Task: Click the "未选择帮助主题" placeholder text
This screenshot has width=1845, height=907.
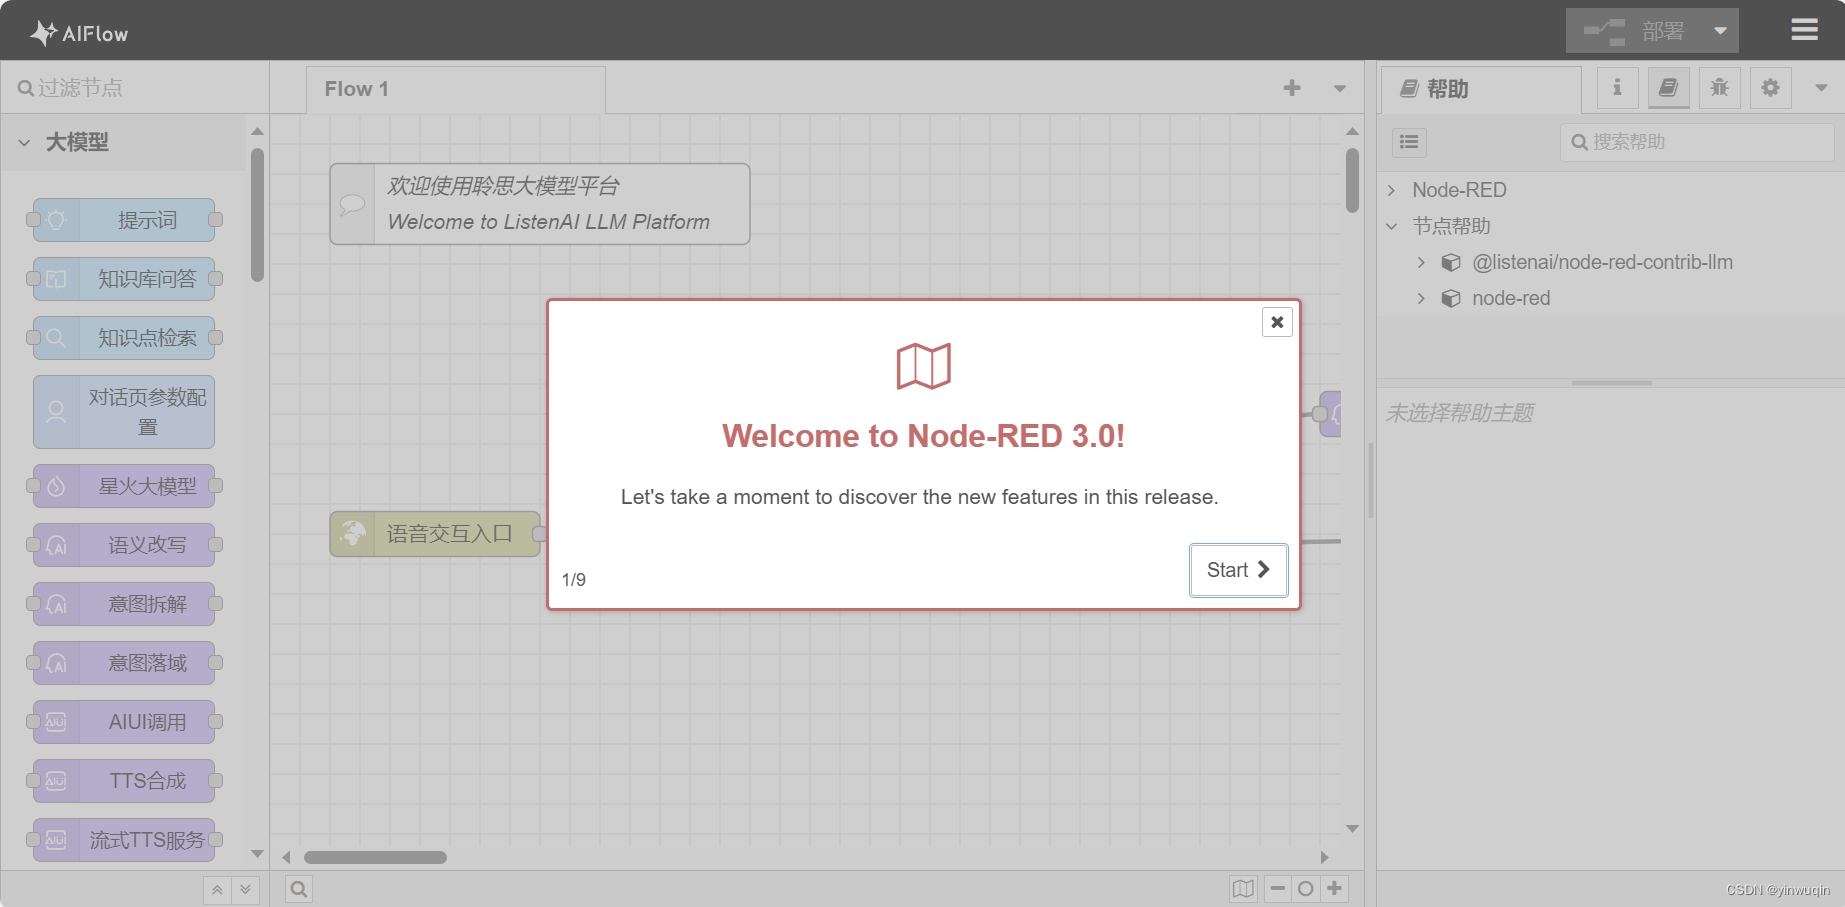Action: [1459, 413]
